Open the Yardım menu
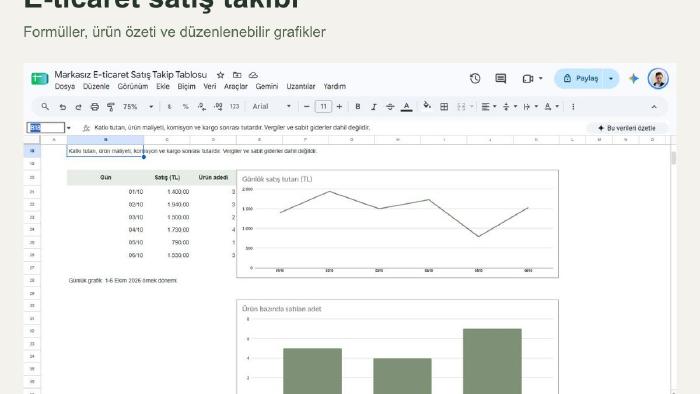 click(334, 87)
